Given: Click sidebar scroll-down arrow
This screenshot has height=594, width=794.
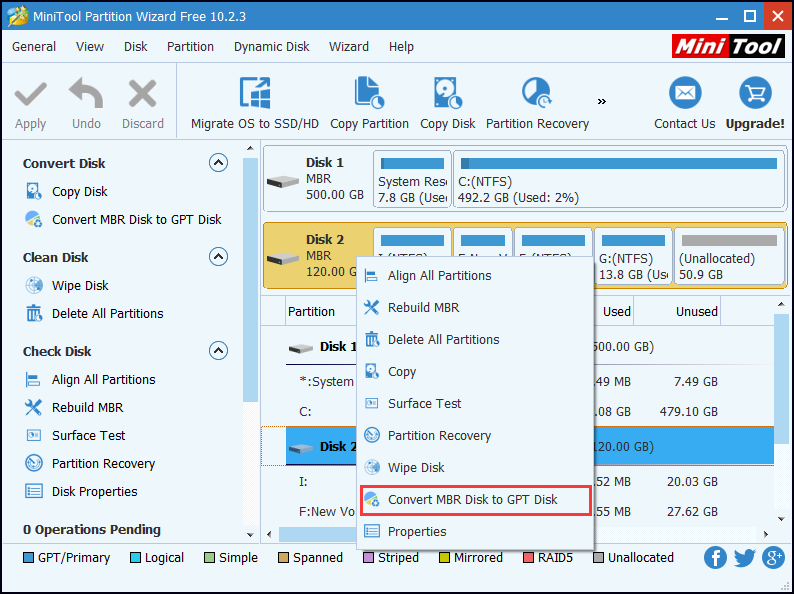Looking at the screenshot, I should tap(250, 535).
